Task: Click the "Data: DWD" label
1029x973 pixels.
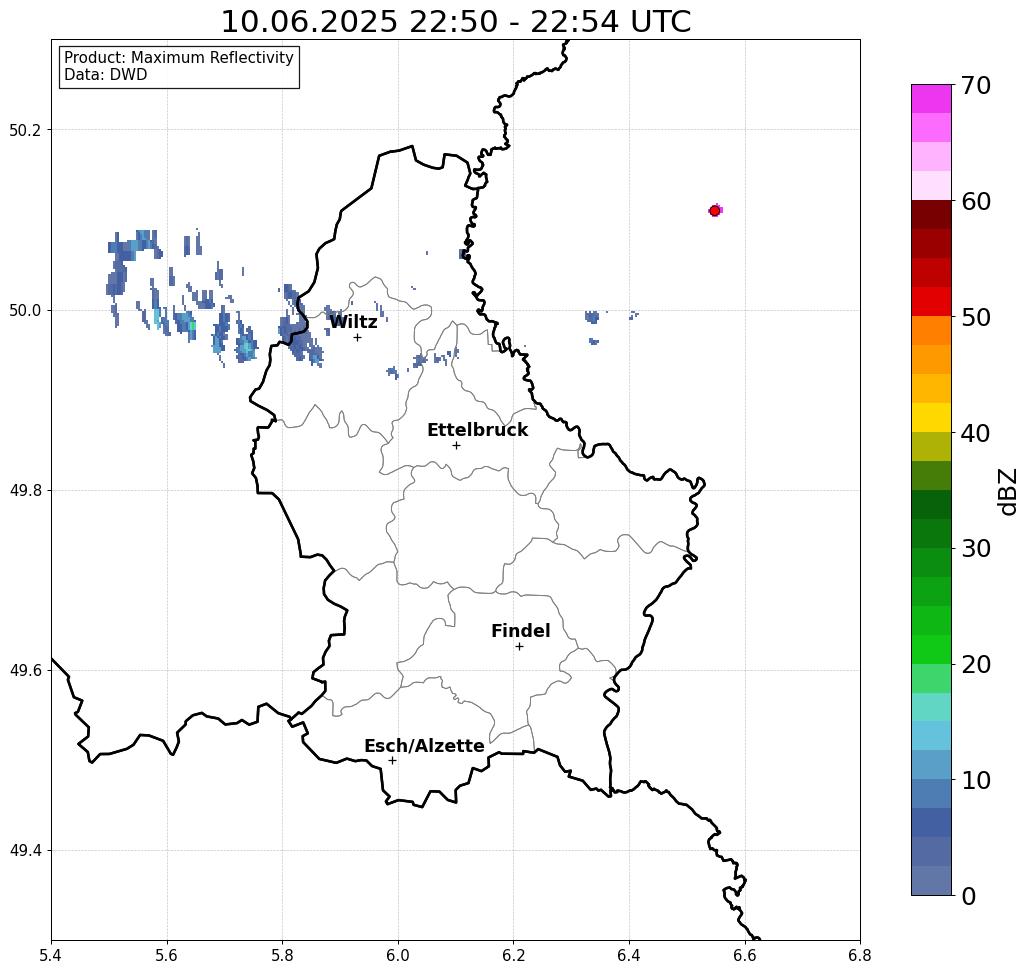Action: pos(106,75)
